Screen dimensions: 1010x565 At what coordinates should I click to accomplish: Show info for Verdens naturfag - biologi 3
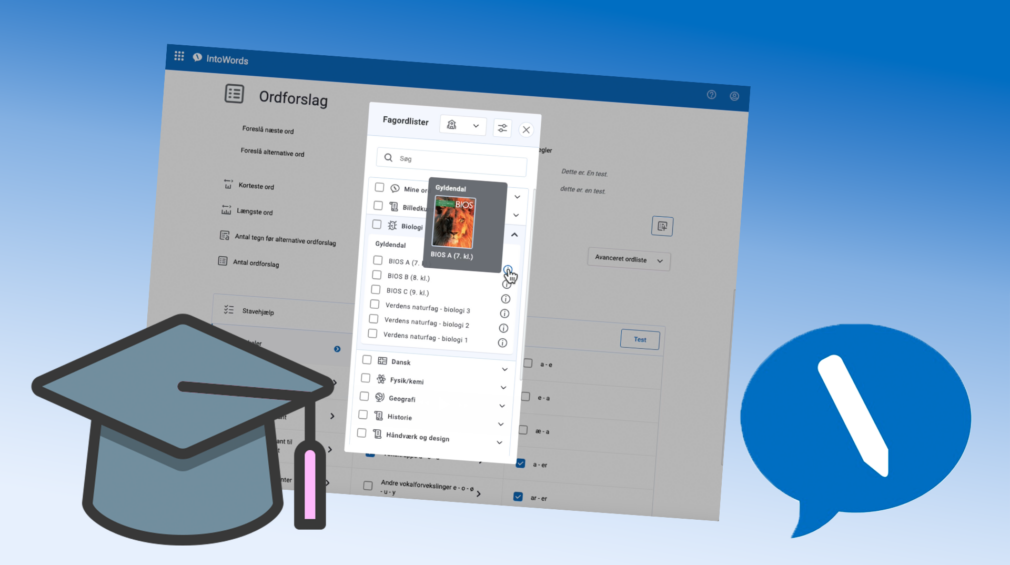click(x=504, y=314)
